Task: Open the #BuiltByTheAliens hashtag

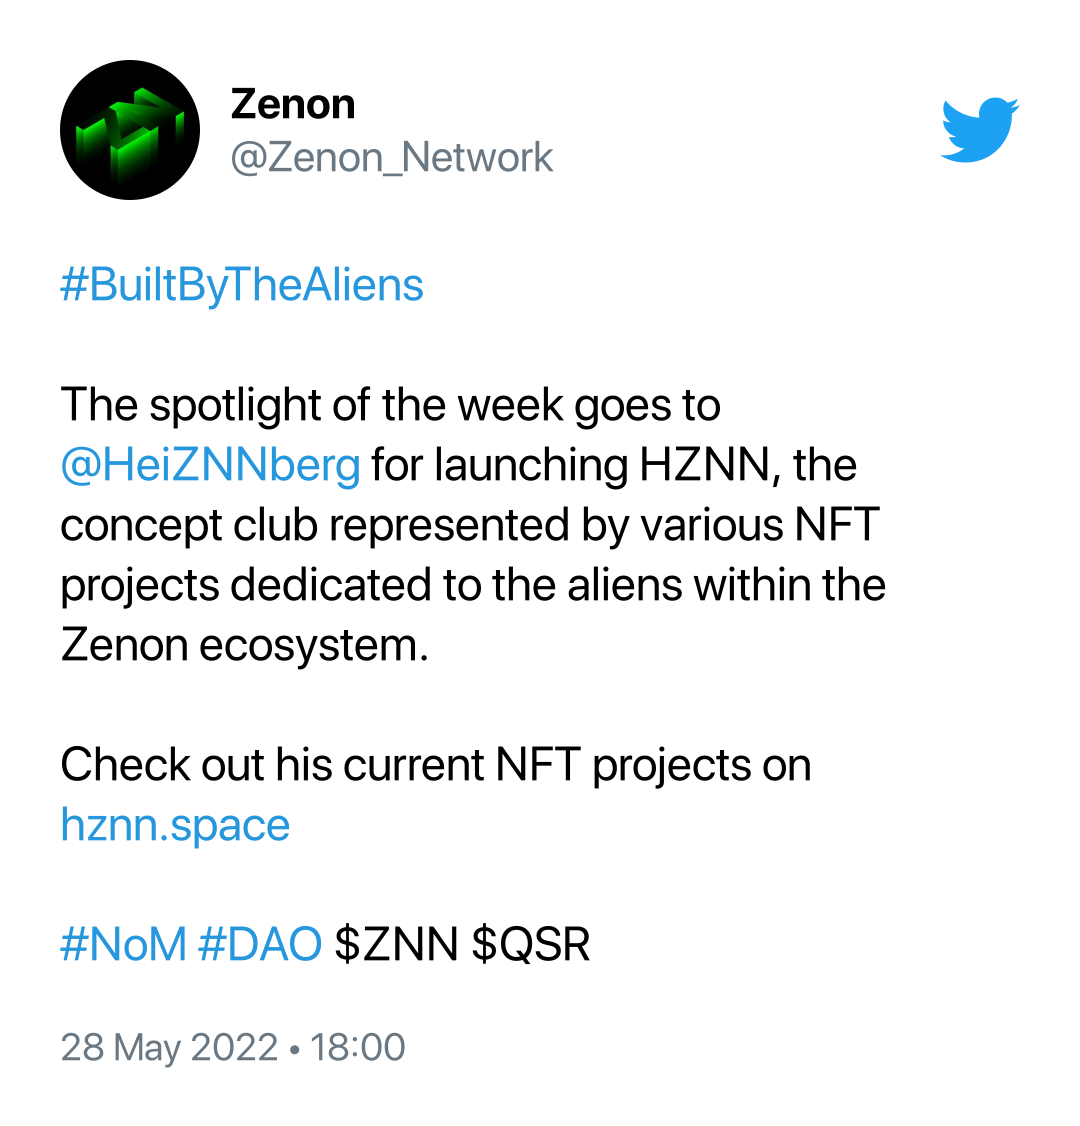Action: [242, 286]
